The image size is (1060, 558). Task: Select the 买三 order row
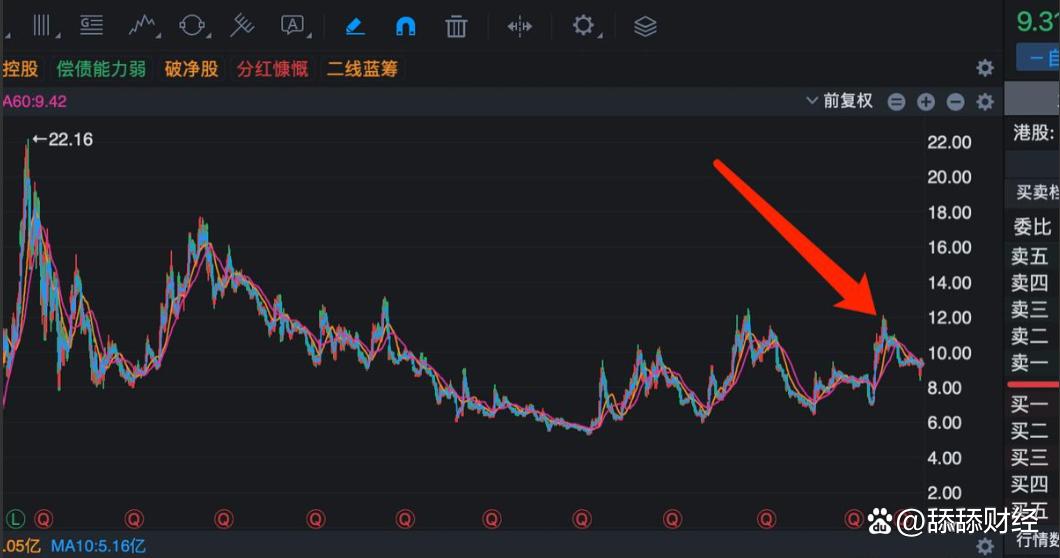pos(1030,457)
